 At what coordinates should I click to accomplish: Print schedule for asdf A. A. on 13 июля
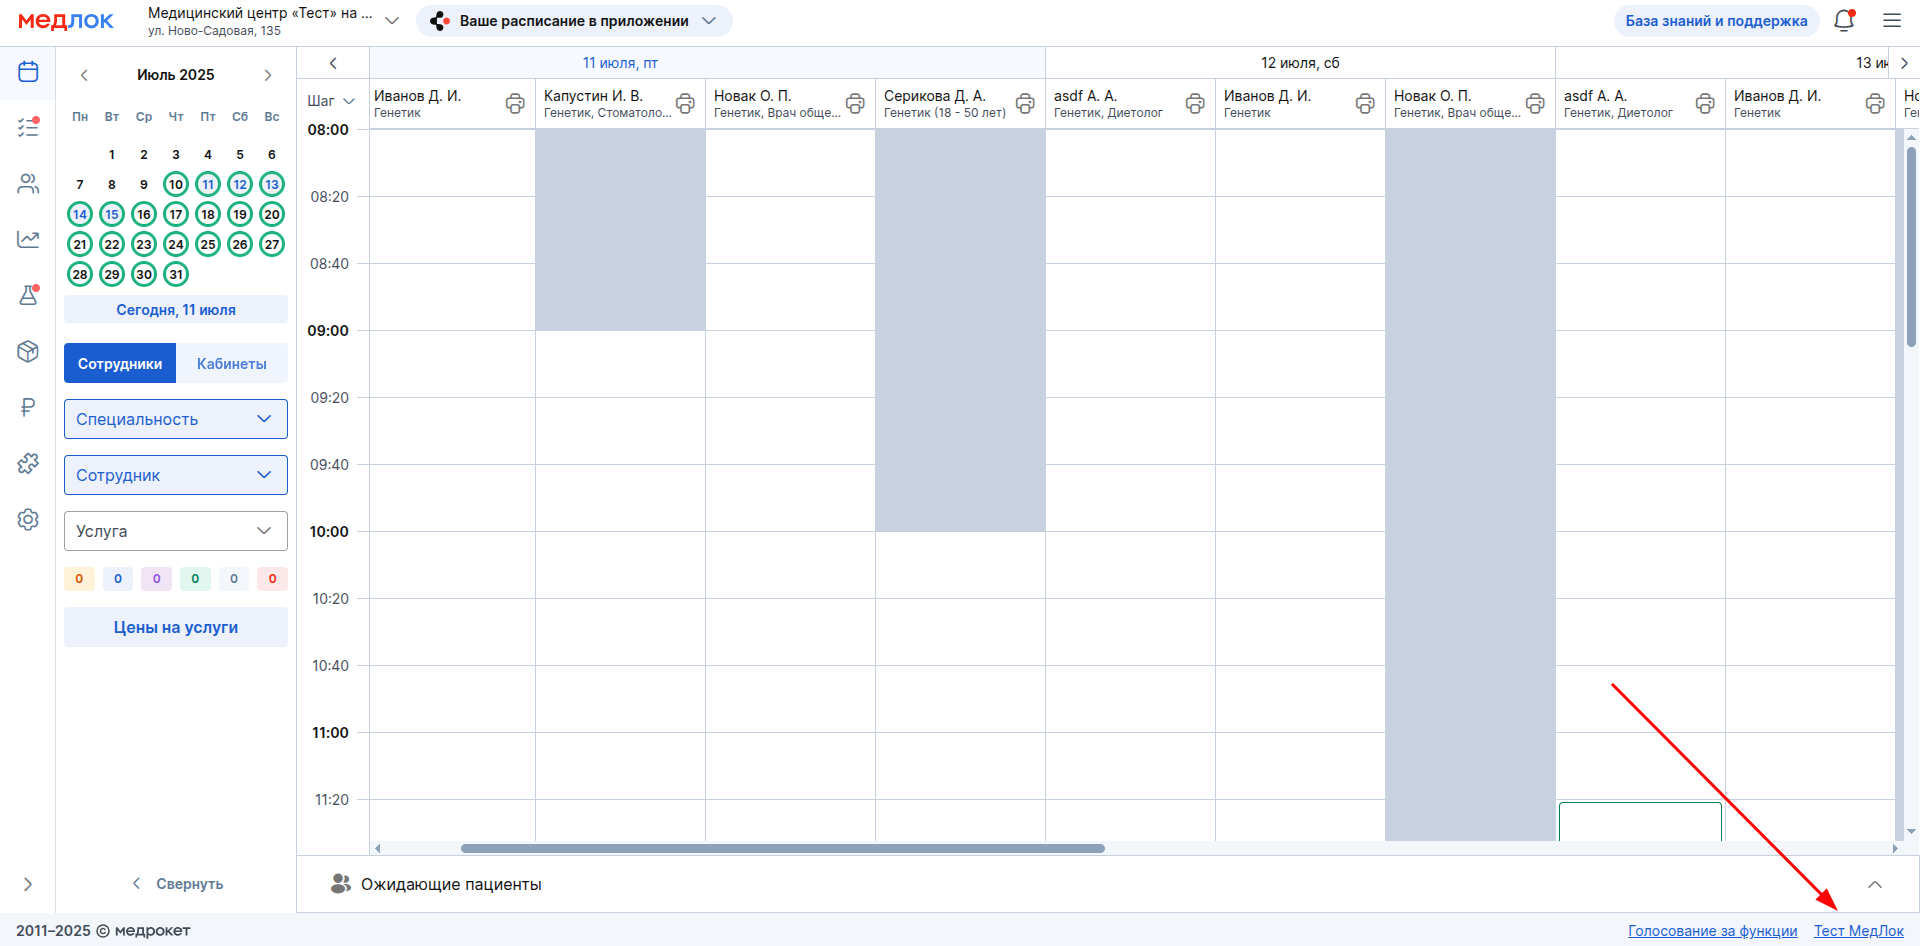(x=1705, y=103)
